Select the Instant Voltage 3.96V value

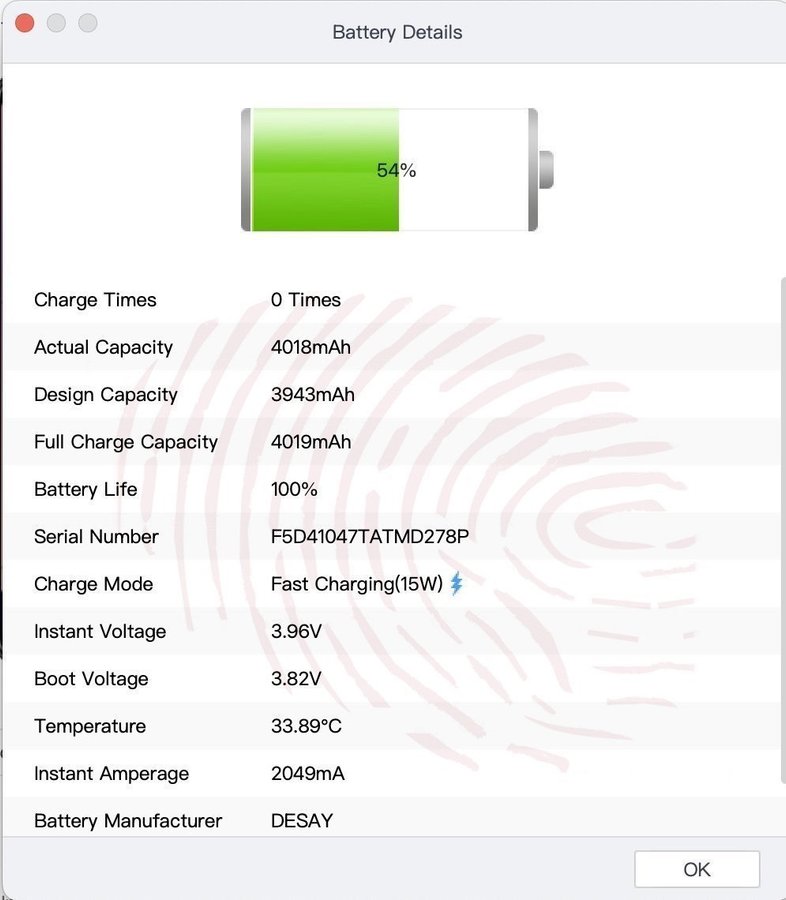tap(296, 632)
